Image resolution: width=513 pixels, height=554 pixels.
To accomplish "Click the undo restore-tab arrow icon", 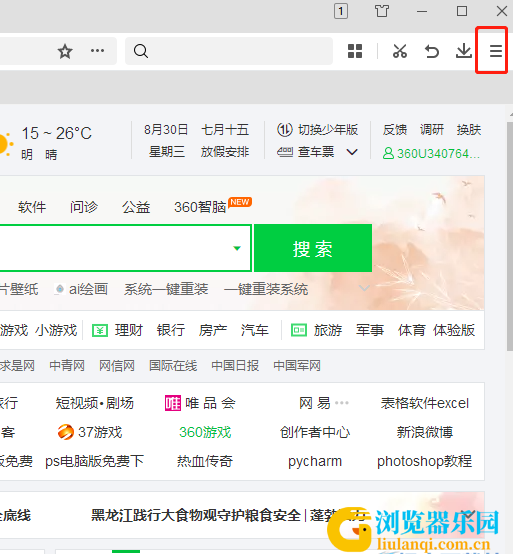I will [x=431, y=51].
